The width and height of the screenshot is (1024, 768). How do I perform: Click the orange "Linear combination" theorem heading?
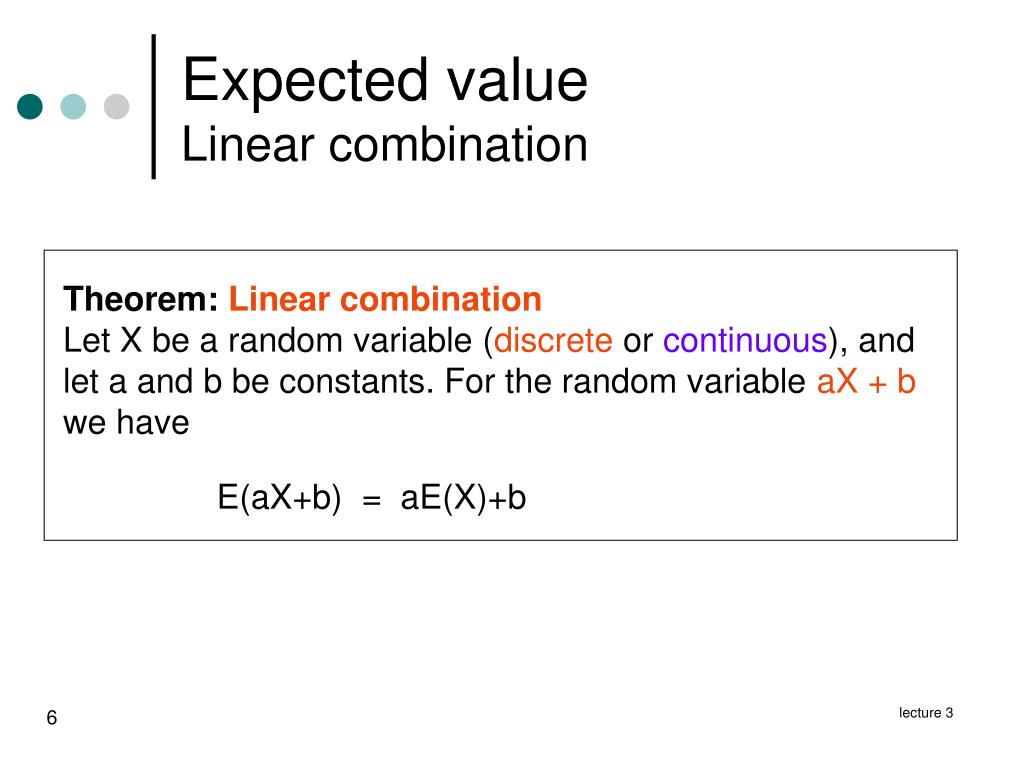[x=385, y=299]
